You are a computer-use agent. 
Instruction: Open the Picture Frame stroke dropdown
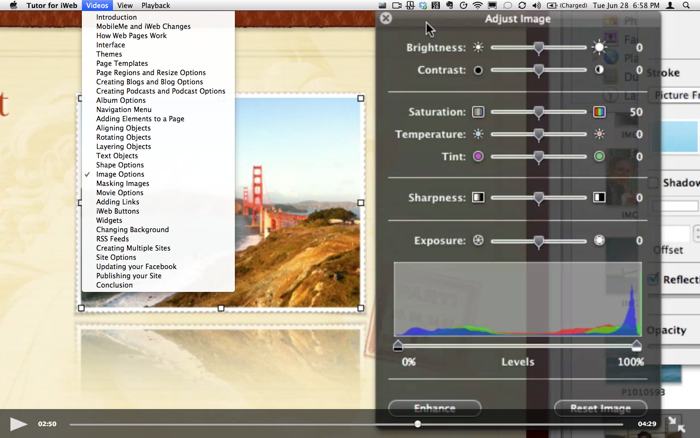677,95
